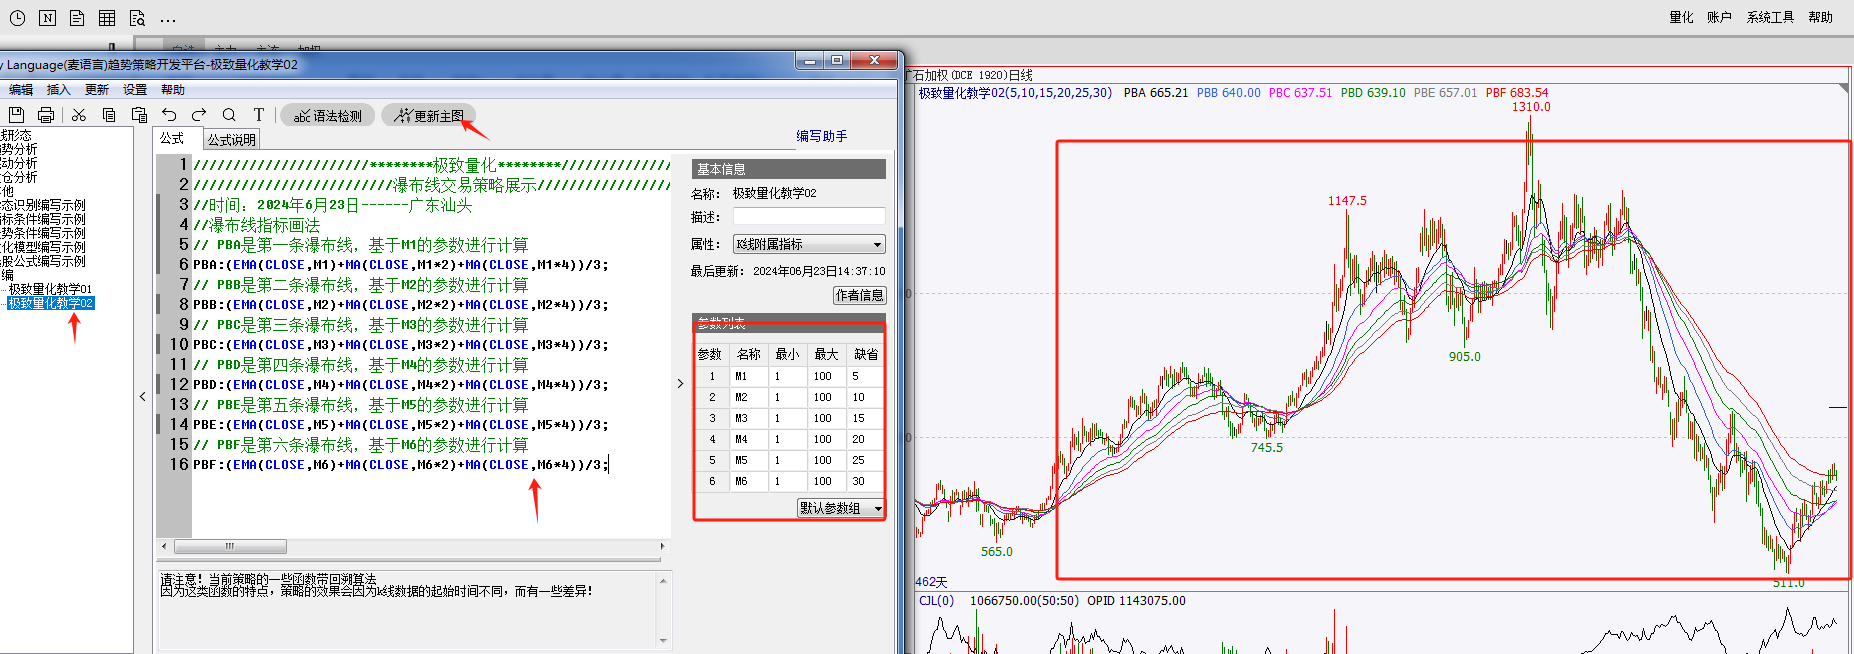Collapse the side panel using the right chevron
Viewport: 1854px width, 654px height.
(680, 383)
